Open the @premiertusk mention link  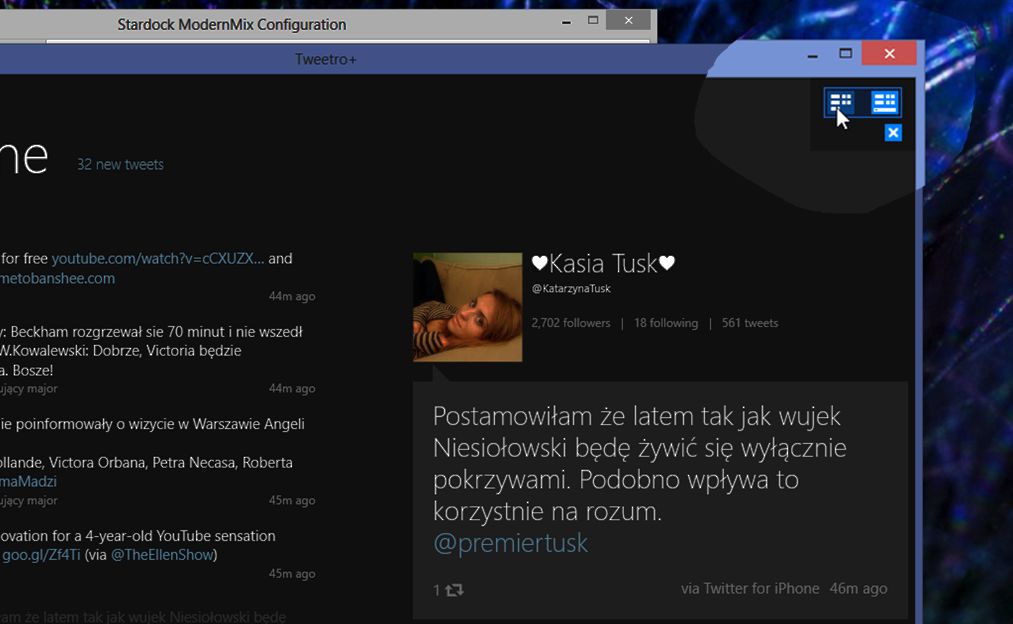point(510,543)
